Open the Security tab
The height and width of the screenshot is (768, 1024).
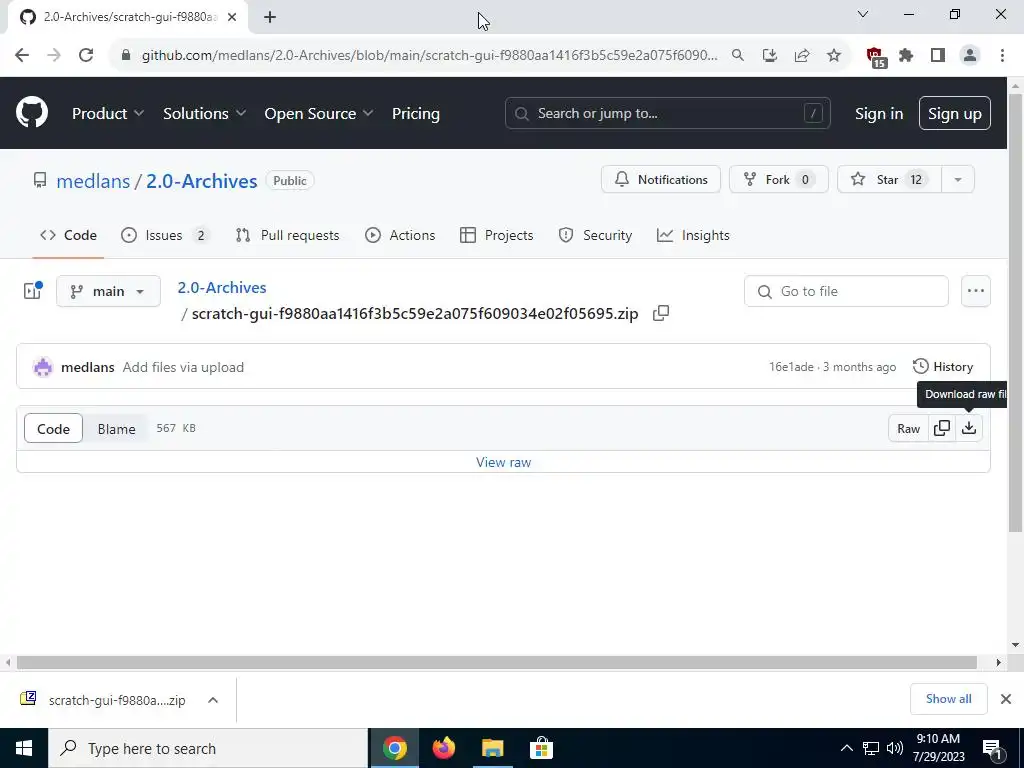coord(595,235)
